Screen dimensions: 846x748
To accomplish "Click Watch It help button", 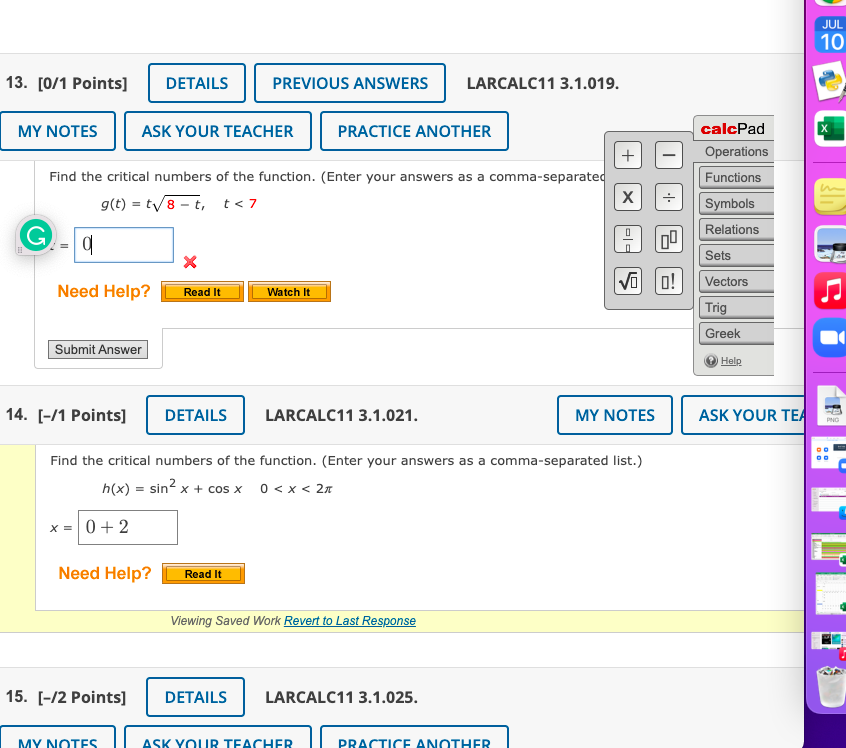I will pos(289,292).
